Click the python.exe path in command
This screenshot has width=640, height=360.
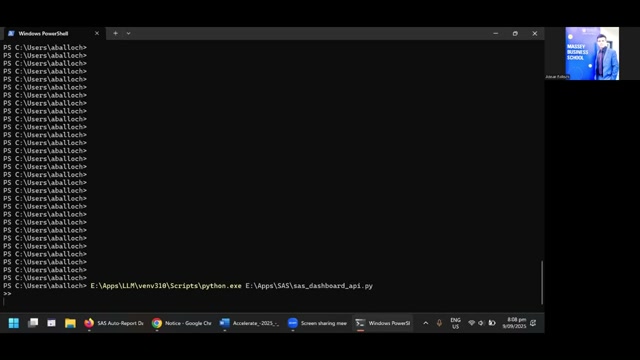tap(166, 286)
